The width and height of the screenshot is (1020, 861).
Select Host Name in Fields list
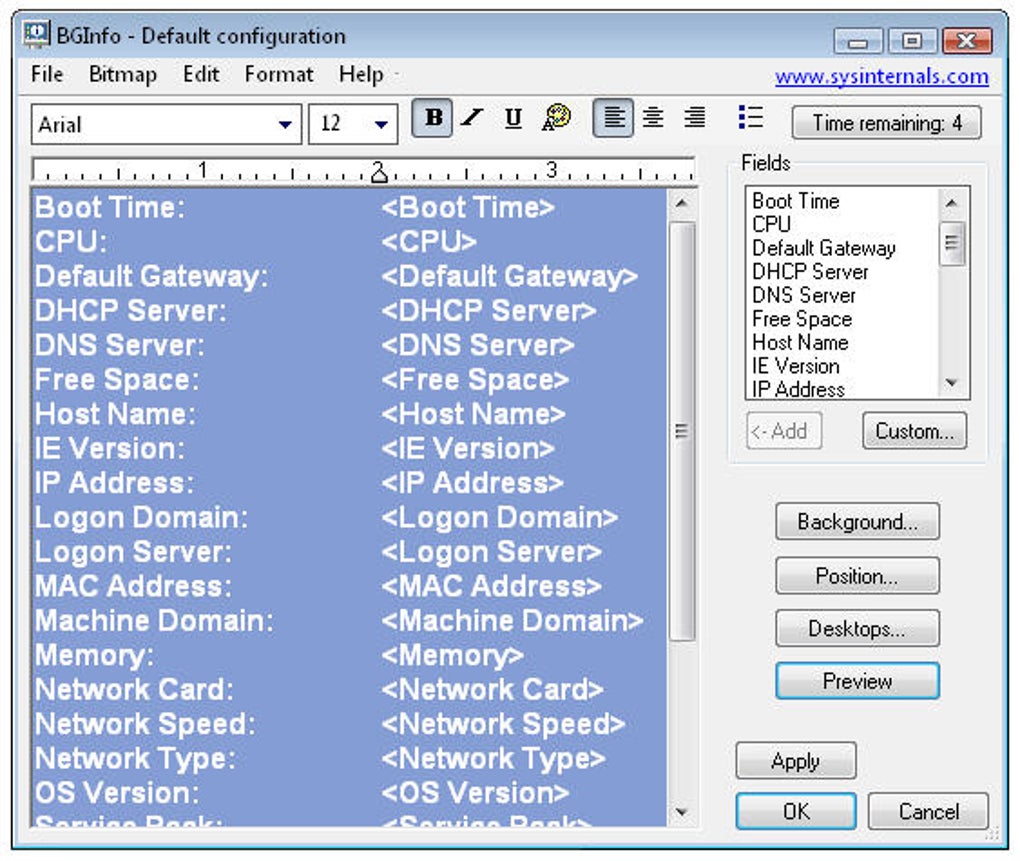tap(800, 342)
